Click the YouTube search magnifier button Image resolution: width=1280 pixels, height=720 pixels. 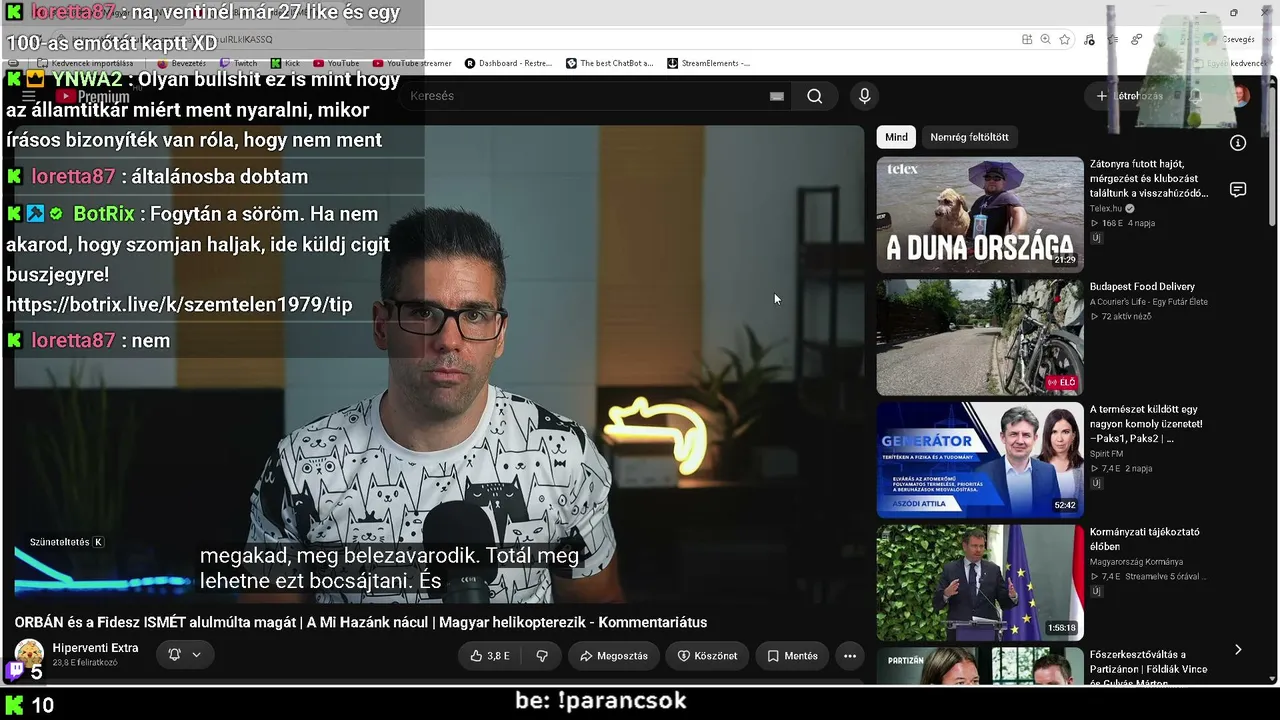[x=815, y=96]
